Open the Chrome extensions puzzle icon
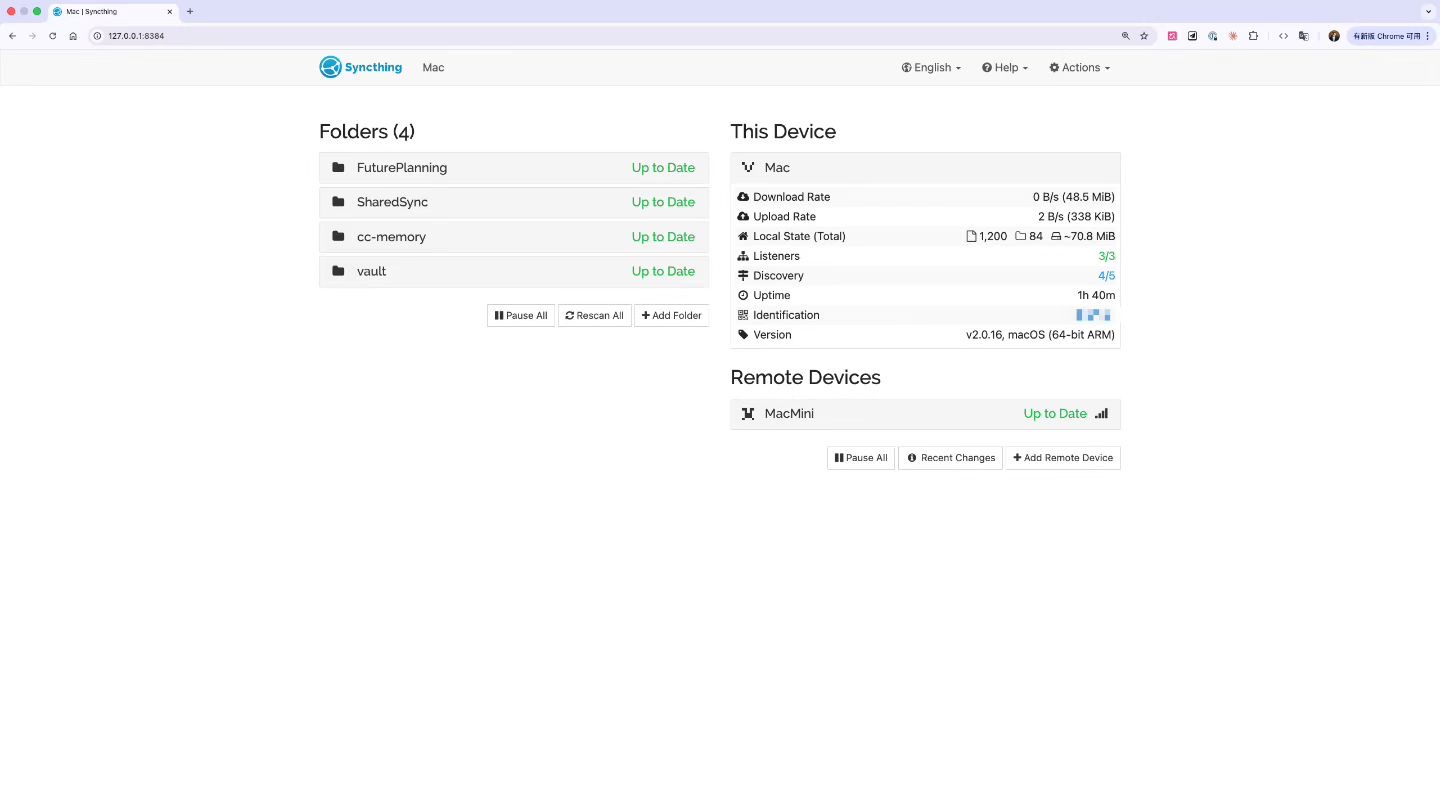This screenshot has height=810, width=1440. [x=1253, y=36]
